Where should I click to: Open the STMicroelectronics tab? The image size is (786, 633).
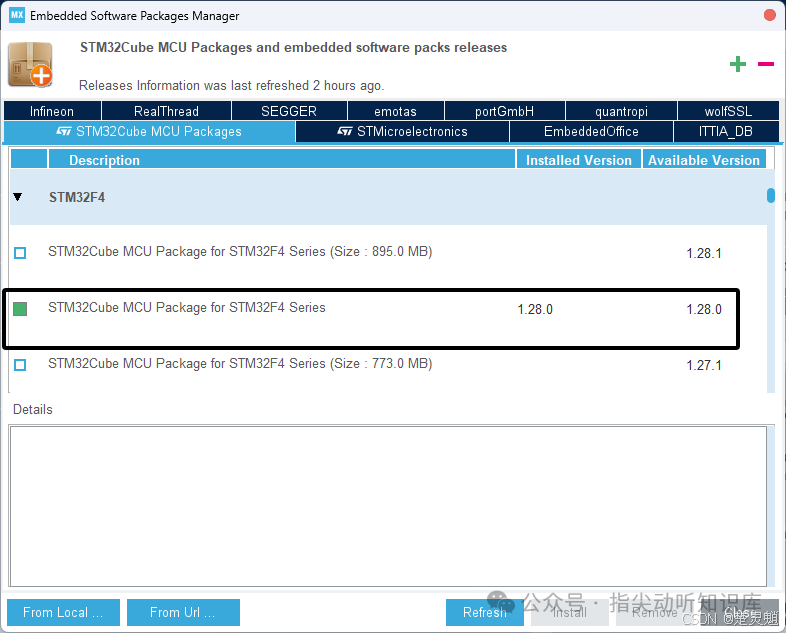(403, 132)
